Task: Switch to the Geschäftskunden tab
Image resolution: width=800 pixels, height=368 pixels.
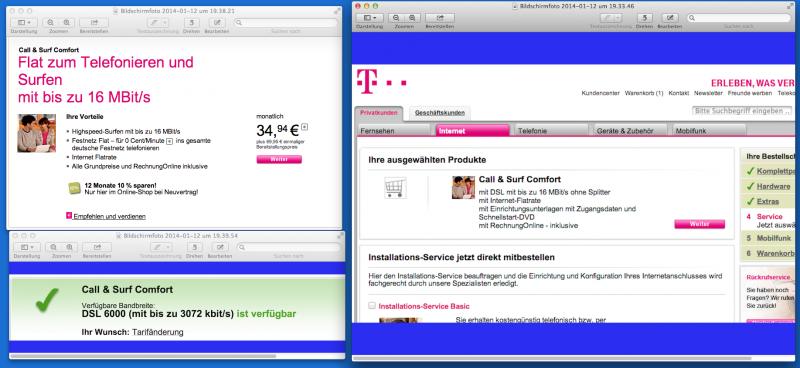Action: click(439, 113)
